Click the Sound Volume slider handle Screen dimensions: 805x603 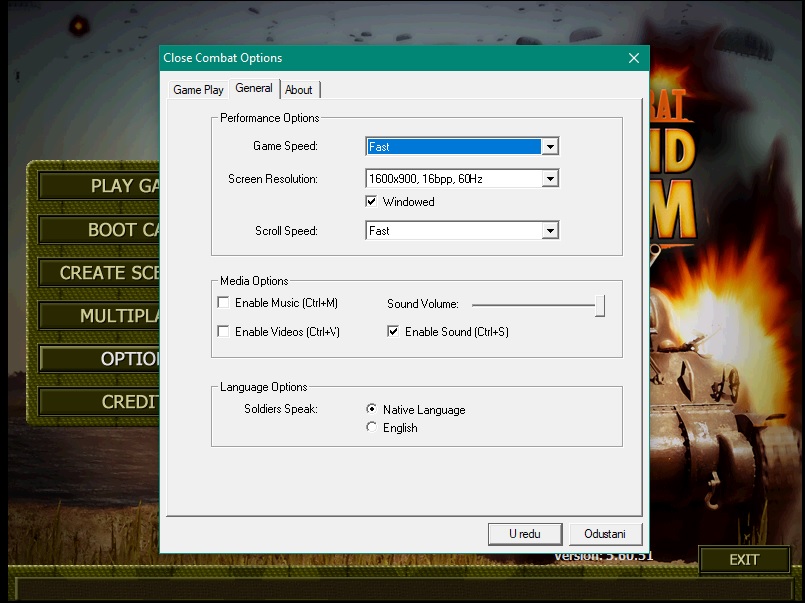[600, 305]
